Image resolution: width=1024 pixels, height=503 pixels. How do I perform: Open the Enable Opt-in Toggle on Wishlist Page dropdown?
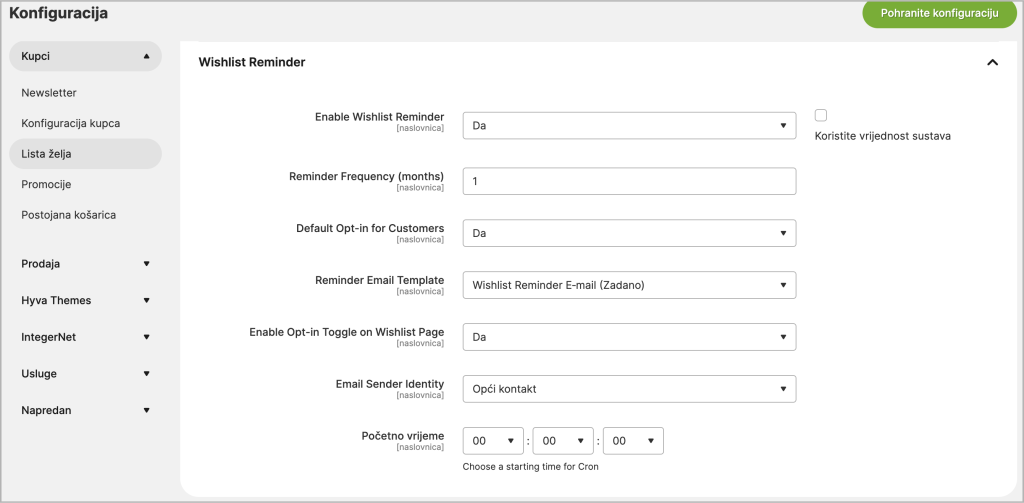[x=630, y=337]
